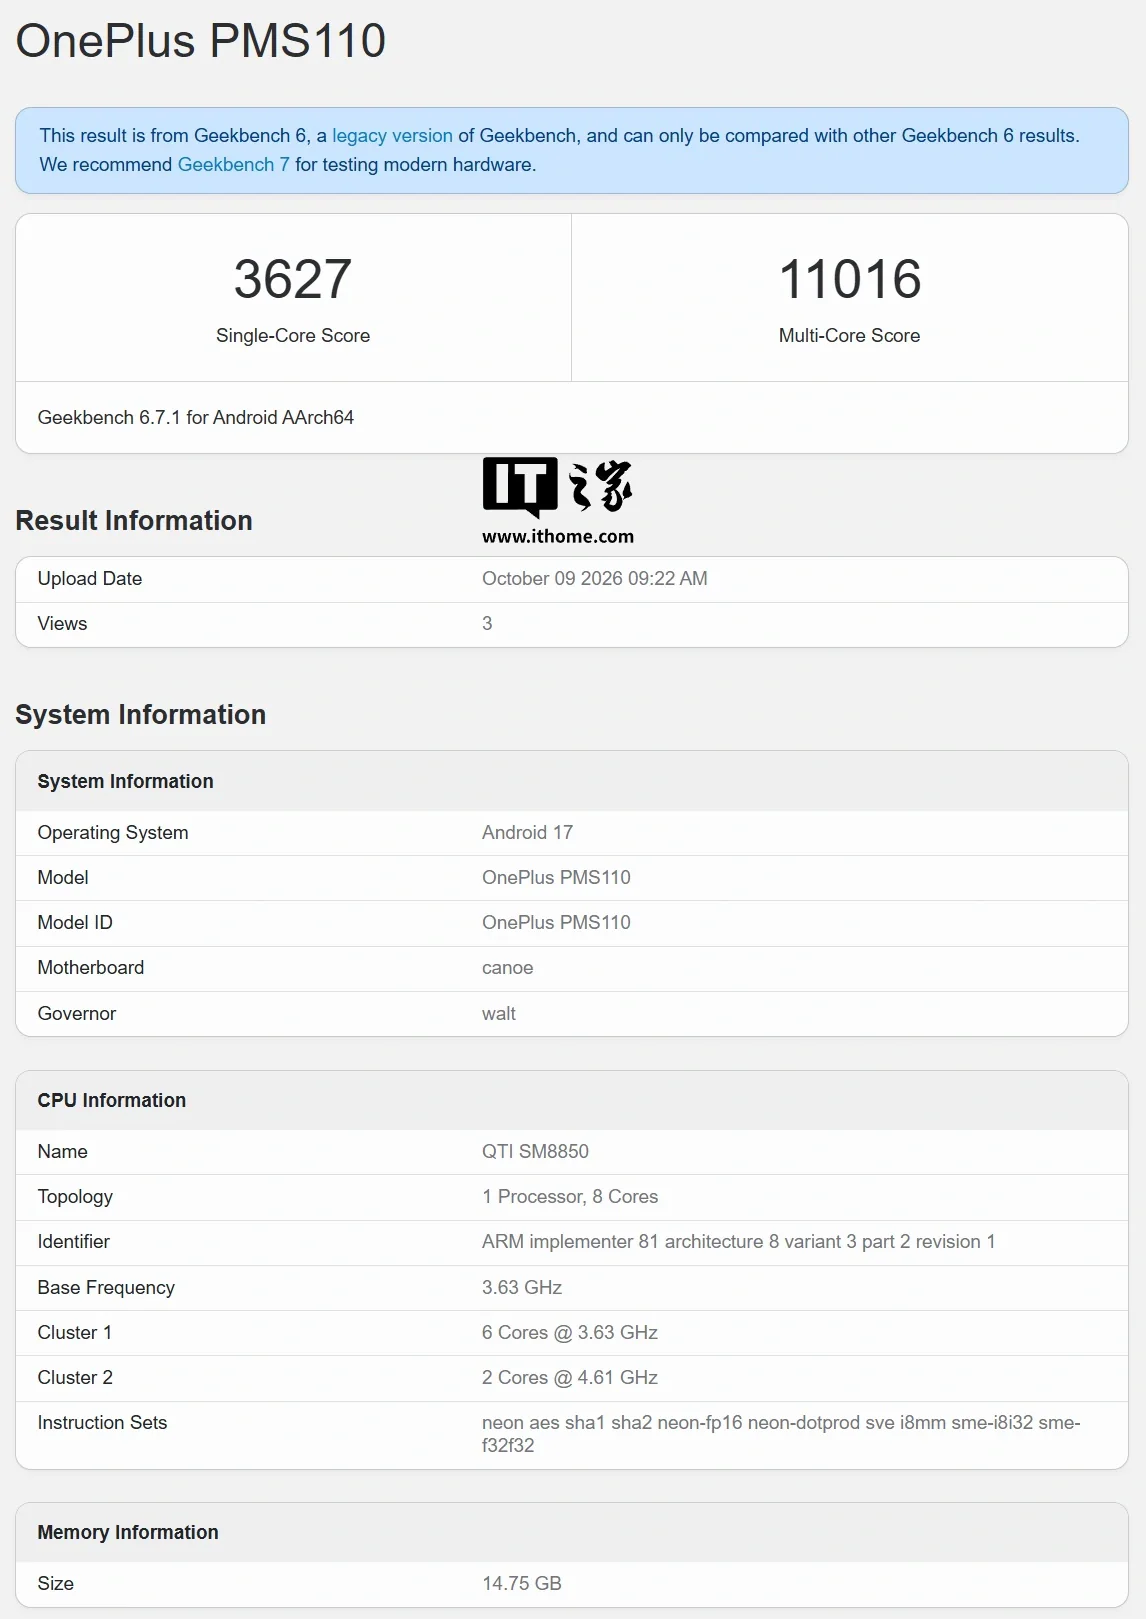Click "Geekbench 6.7.1 for Android AArch64" text

coord(196,418)
